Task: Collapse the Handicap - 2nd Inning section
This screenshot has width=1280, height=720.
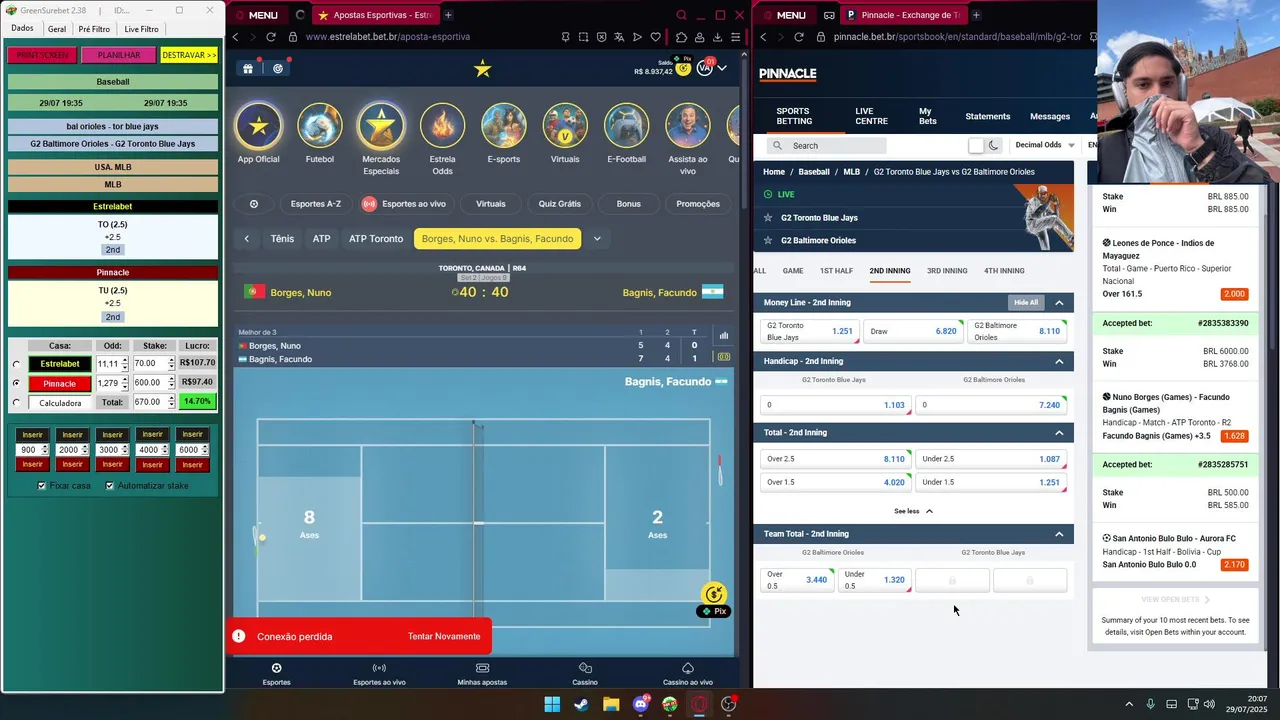Action: click(1059, 361)
